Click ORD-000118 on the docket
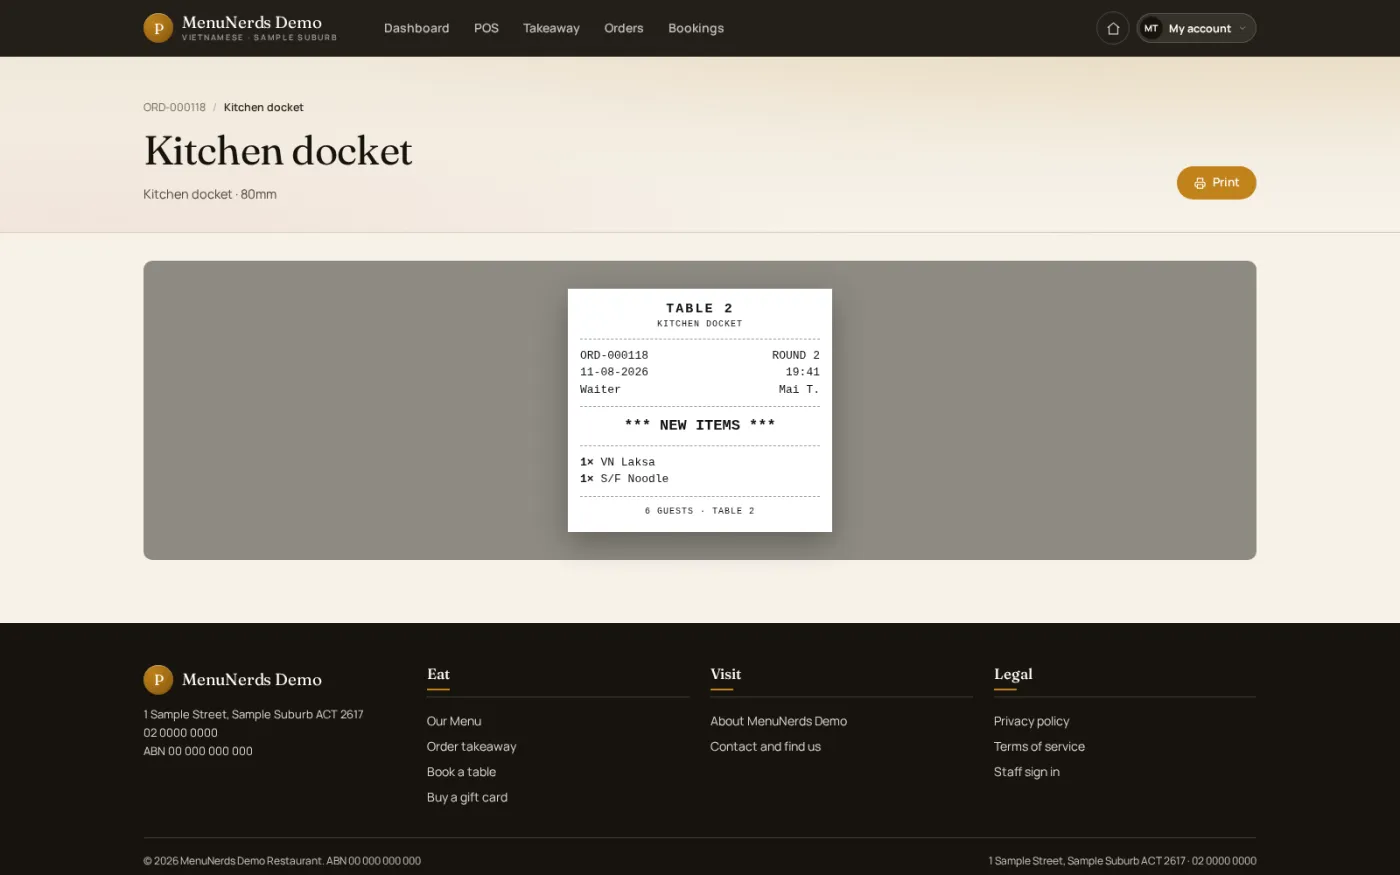The height and width of the screenshot is (875, 1400). click(x=614, y=355)
